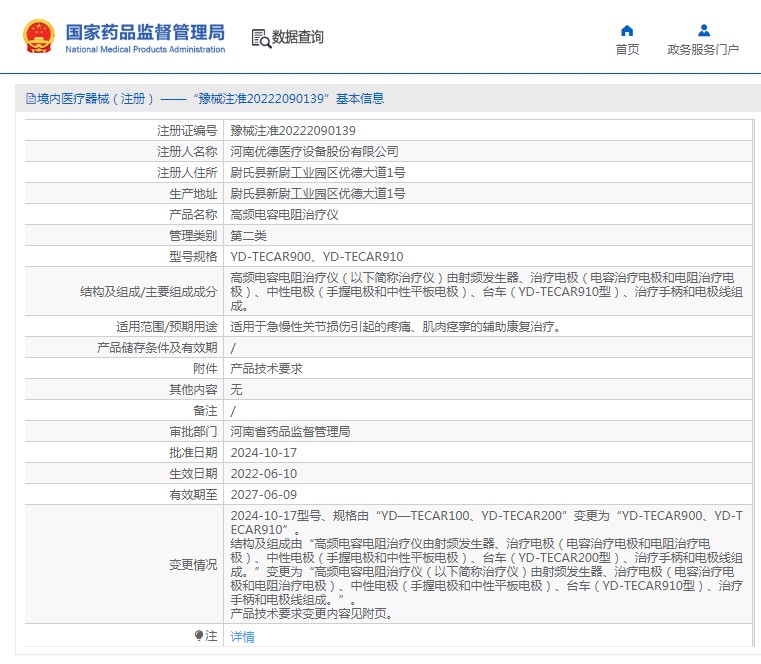
Task: Click 国家药品监督管理局 site title
Action: coord(145,32)
